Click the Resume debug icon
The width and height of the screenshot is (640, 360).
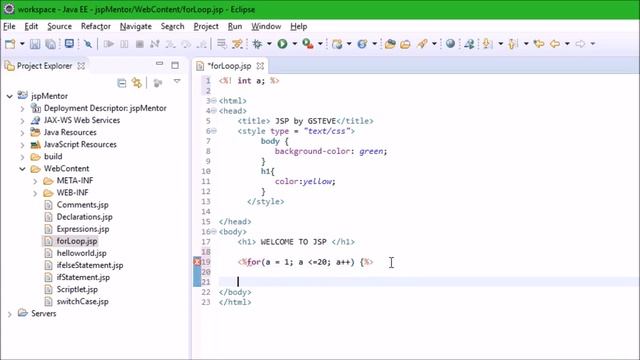pos(109,44)
